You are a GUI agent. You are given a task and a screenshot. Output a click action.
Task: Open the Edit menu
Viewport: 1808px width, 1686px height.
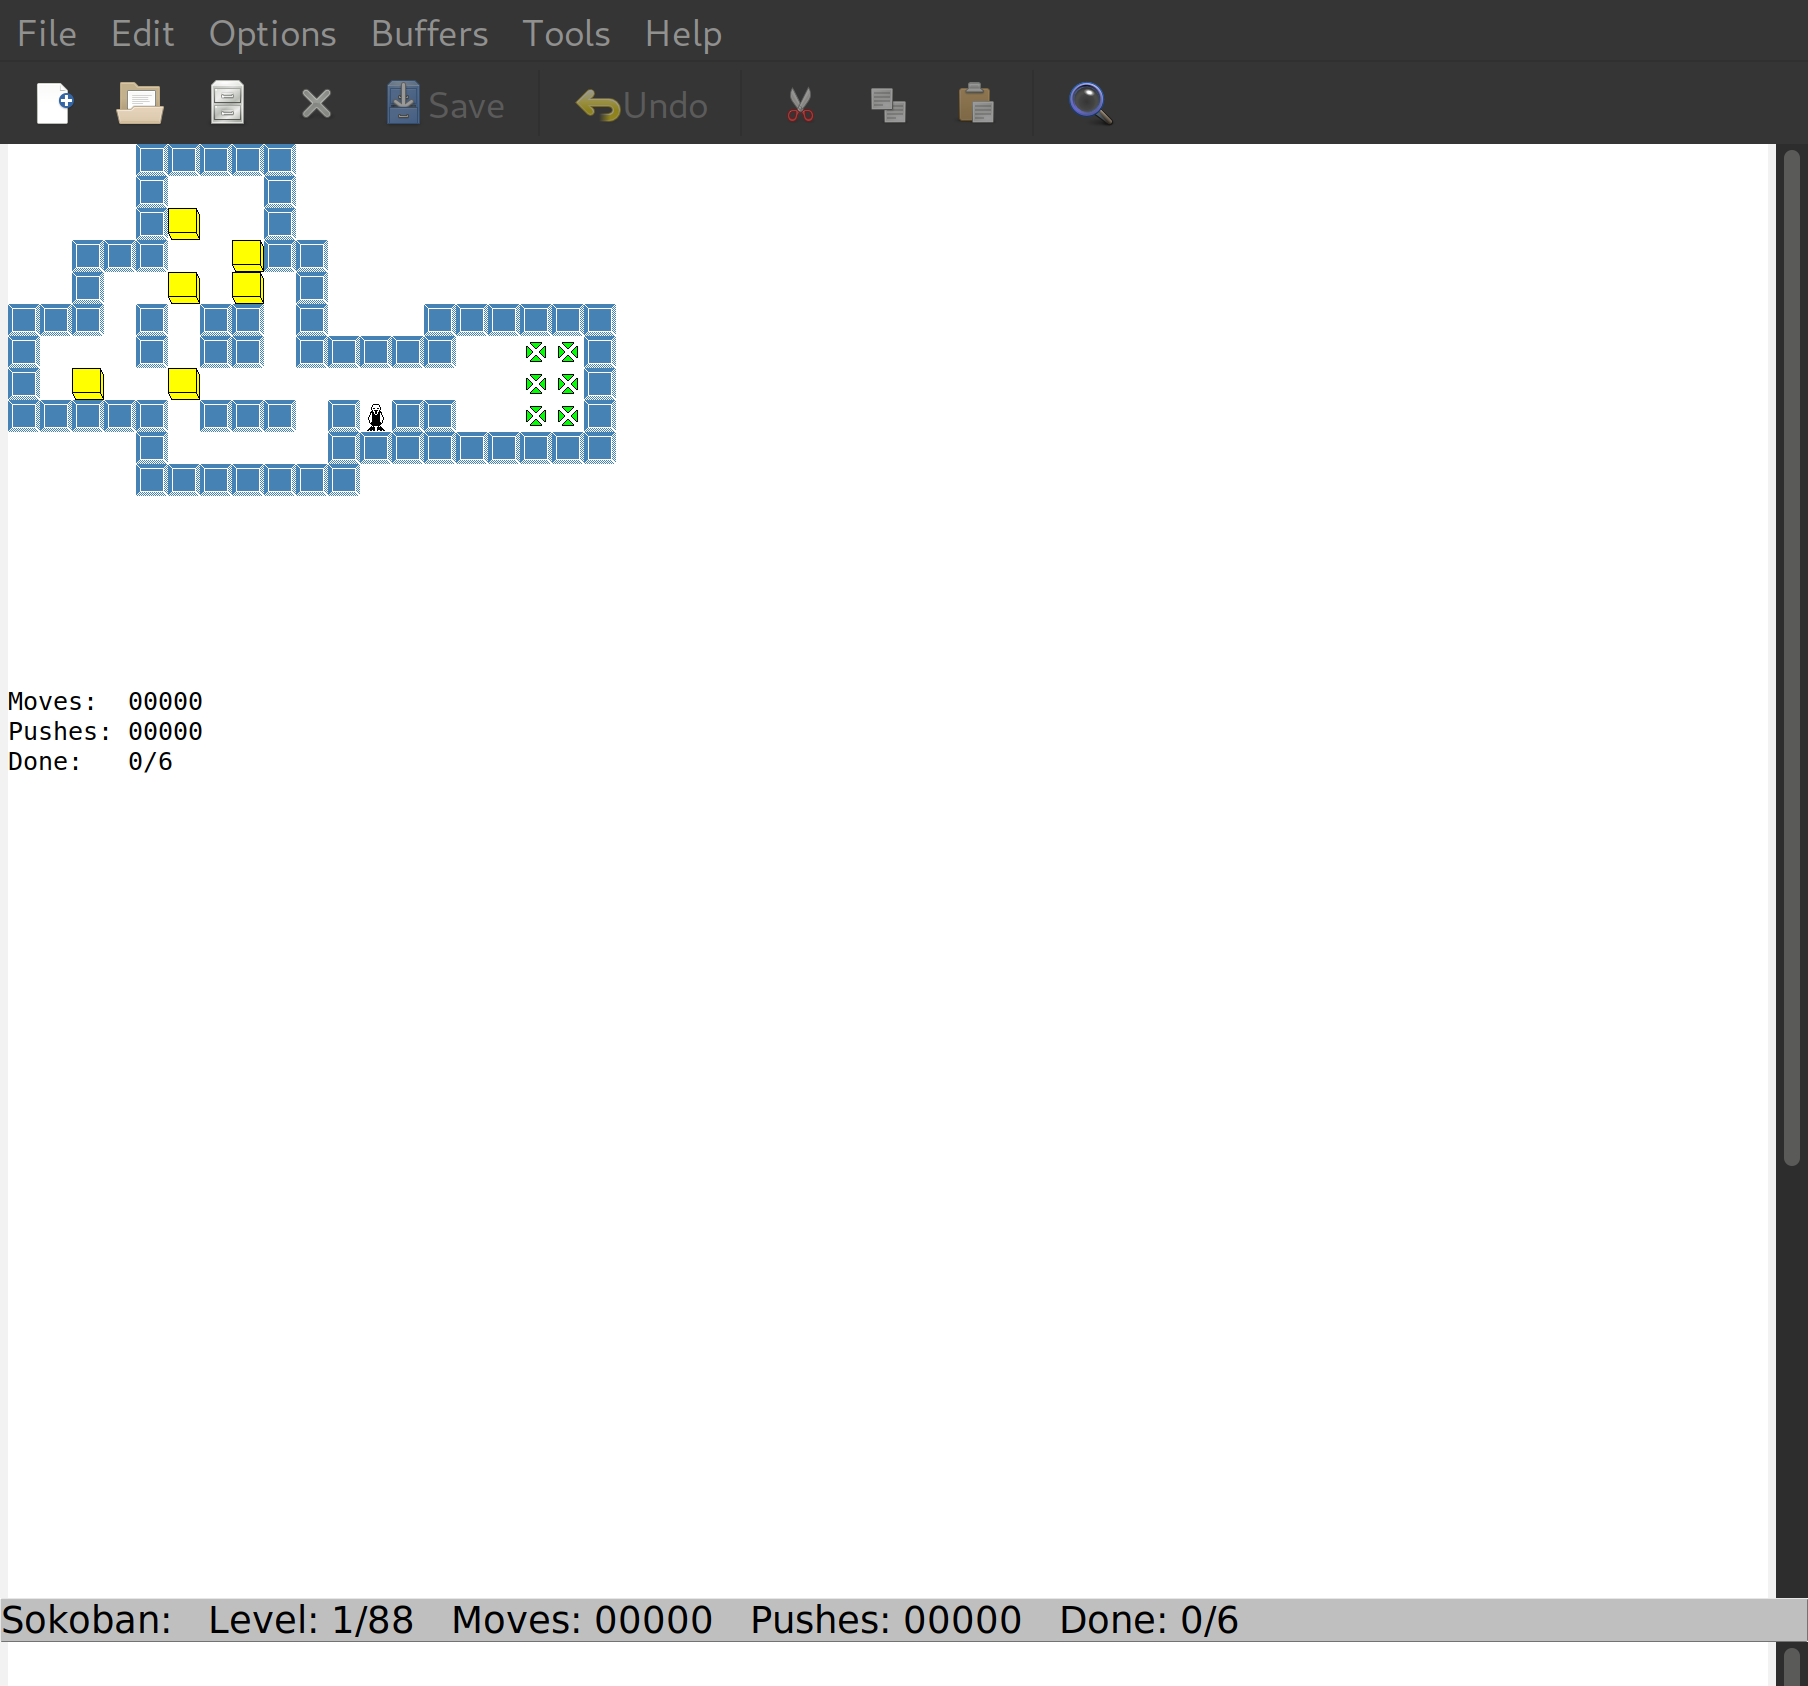[x=142, y=34]
